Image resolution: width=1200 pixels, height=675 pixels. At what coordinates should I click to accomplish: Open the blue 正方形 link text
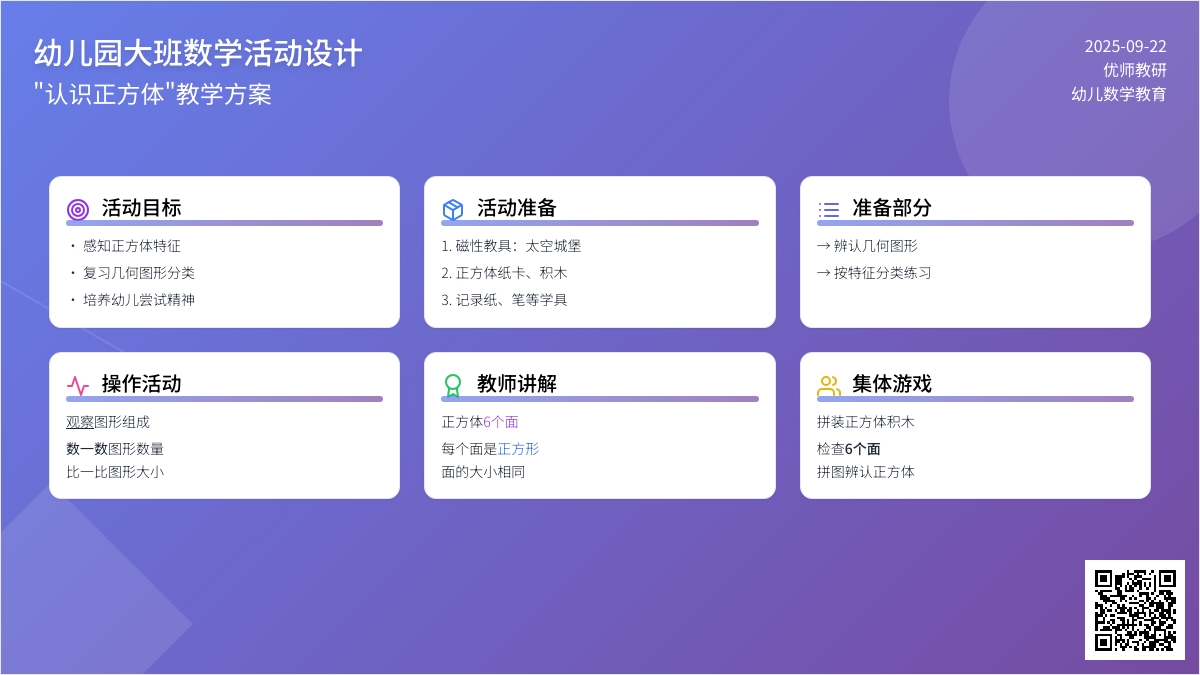click(518, 449)
